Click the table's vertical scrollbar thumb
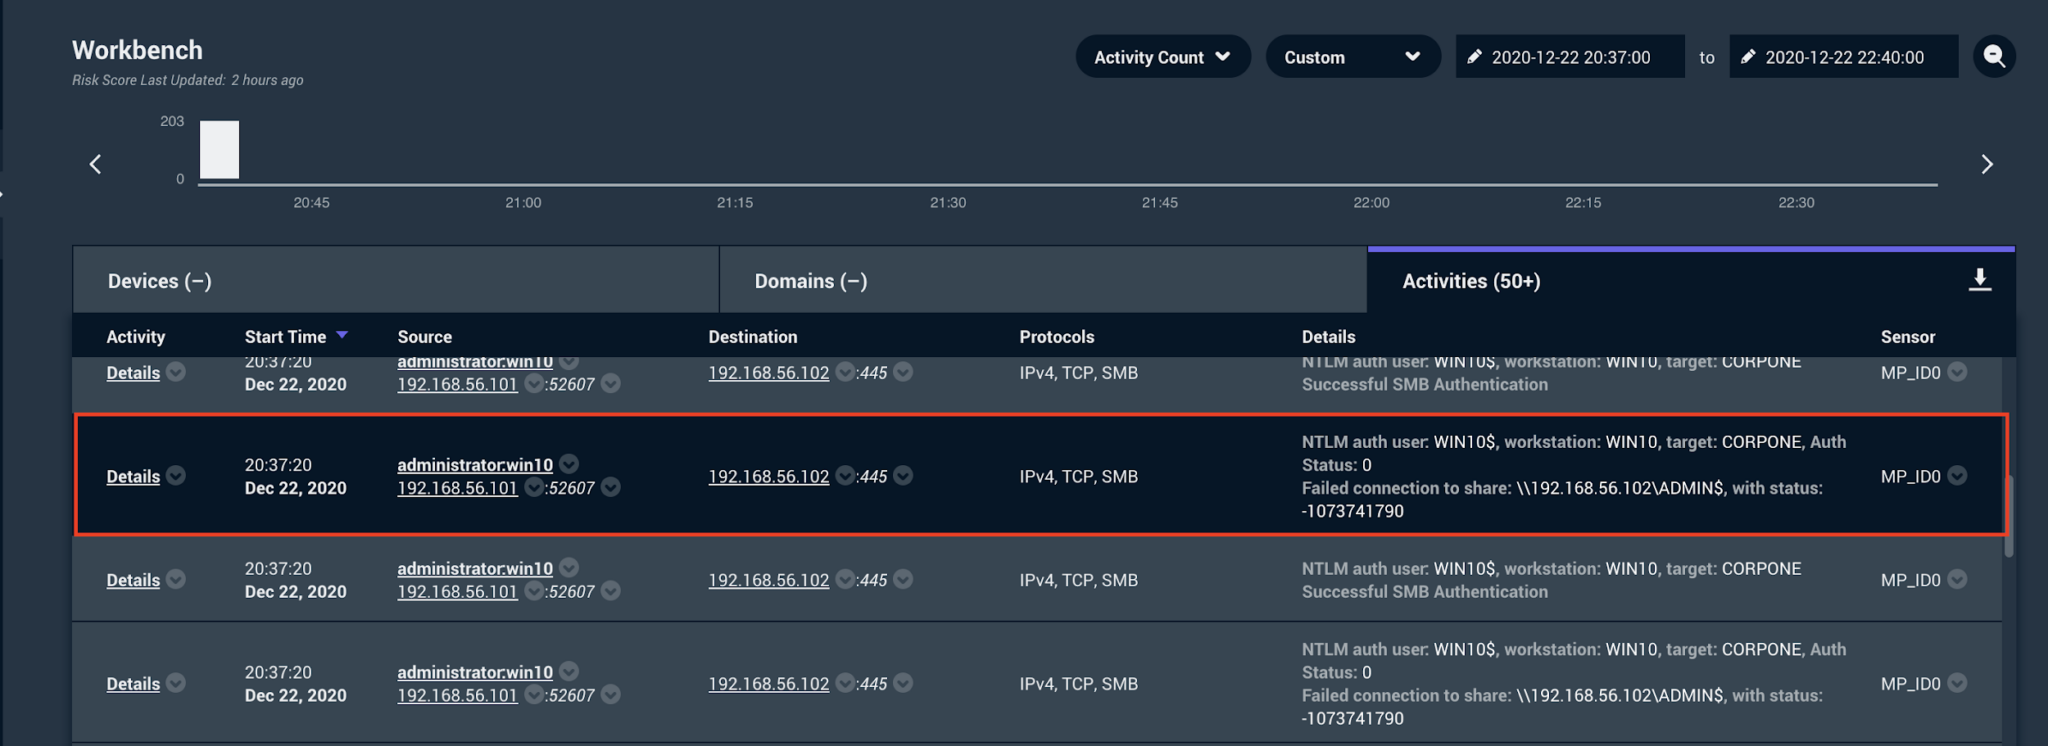 tap(2008, 515)
